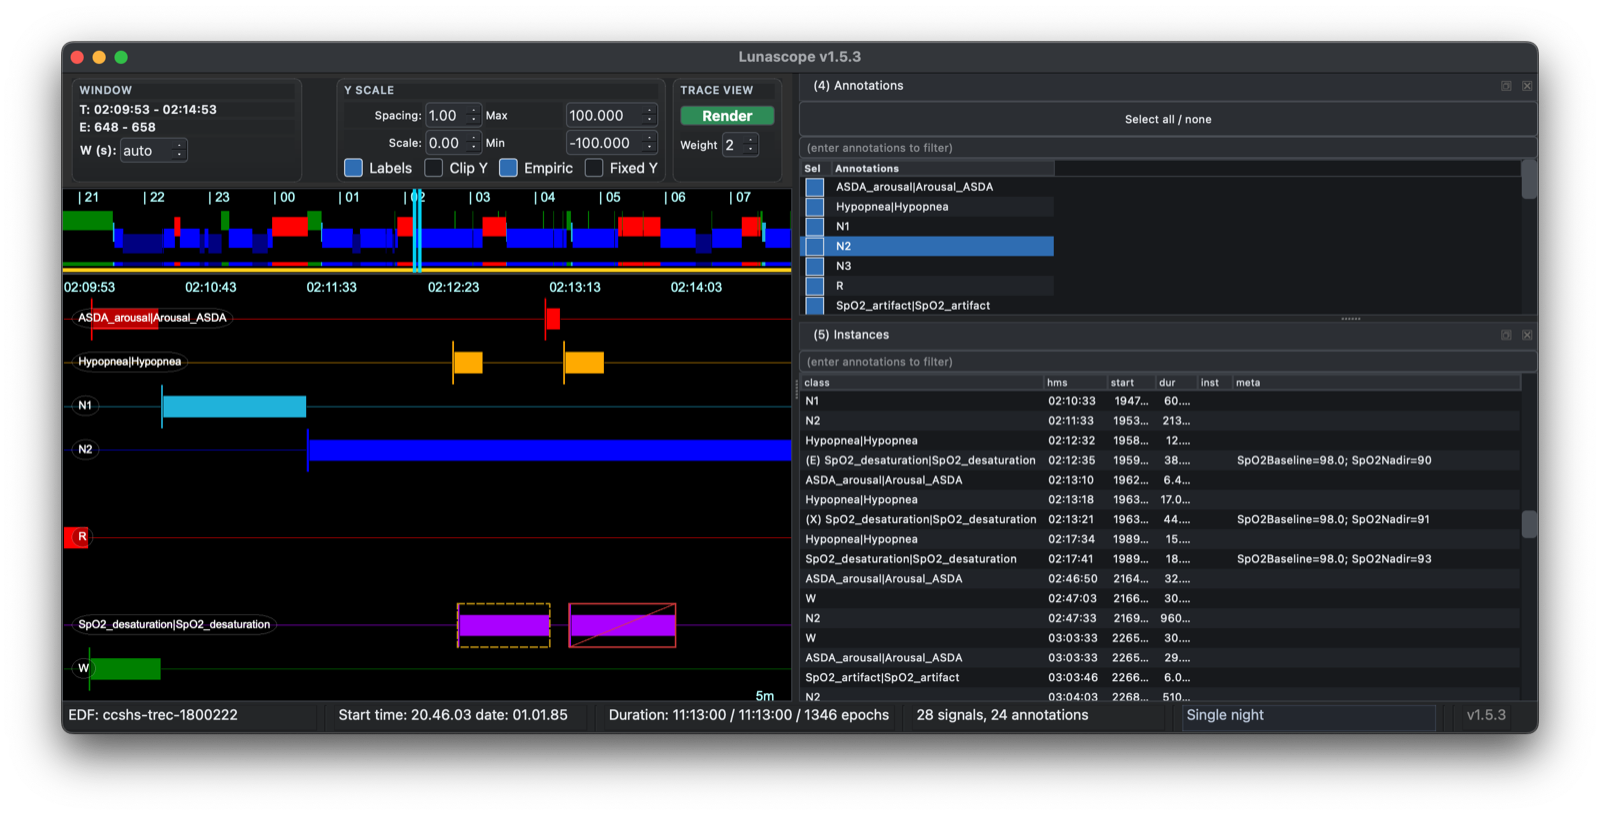Select the N2 02:47:33 instance row
The height and width of the screenshot is (815, 1600).
[1160, 618]
